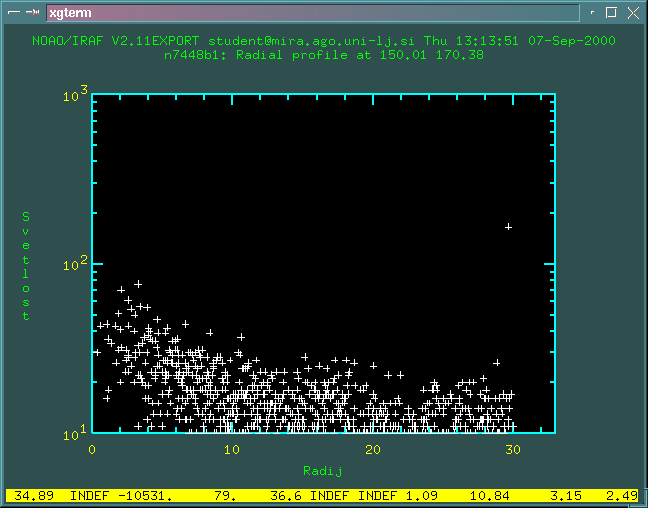Click status value 34.89
Screen dimensions: 648x508
[x=34, y=496]
